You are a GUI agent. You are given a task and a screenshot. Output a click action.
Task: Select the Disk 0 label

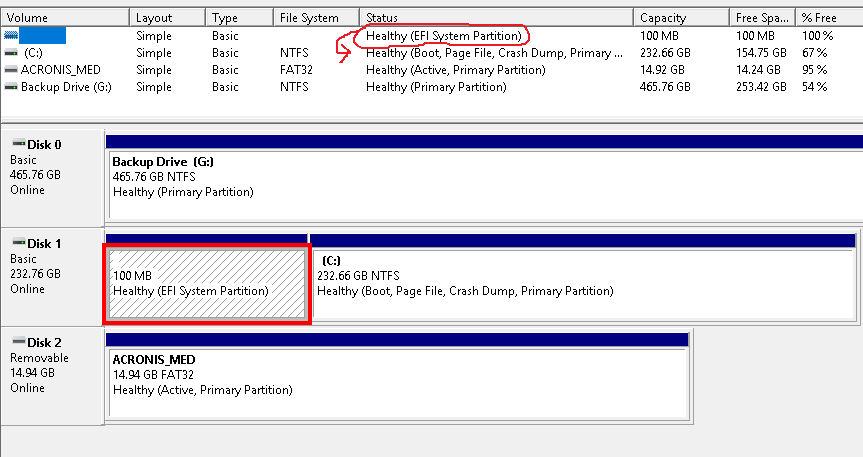44,145
